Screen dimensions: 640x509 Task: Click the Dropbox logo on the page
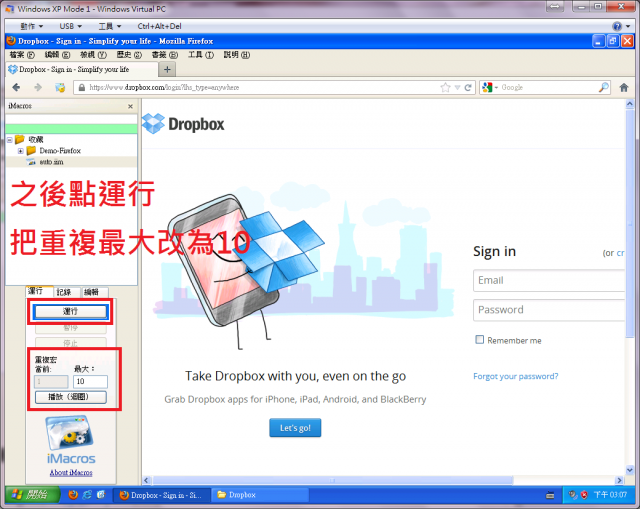[183, 124]
